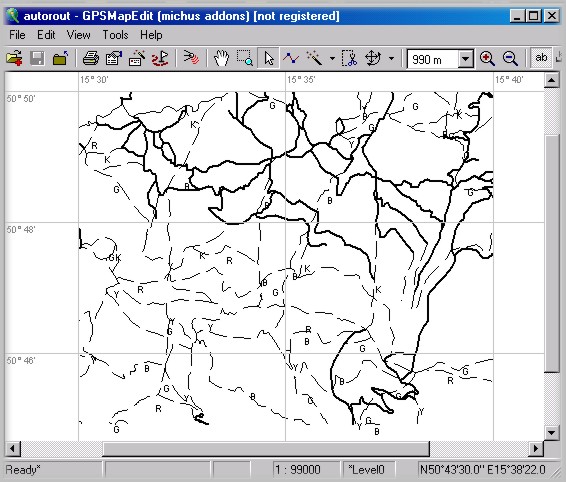The width and height of the screenshot is (566, 482).
Task: Select the Zoom rectangle tool
Action: 244,58
